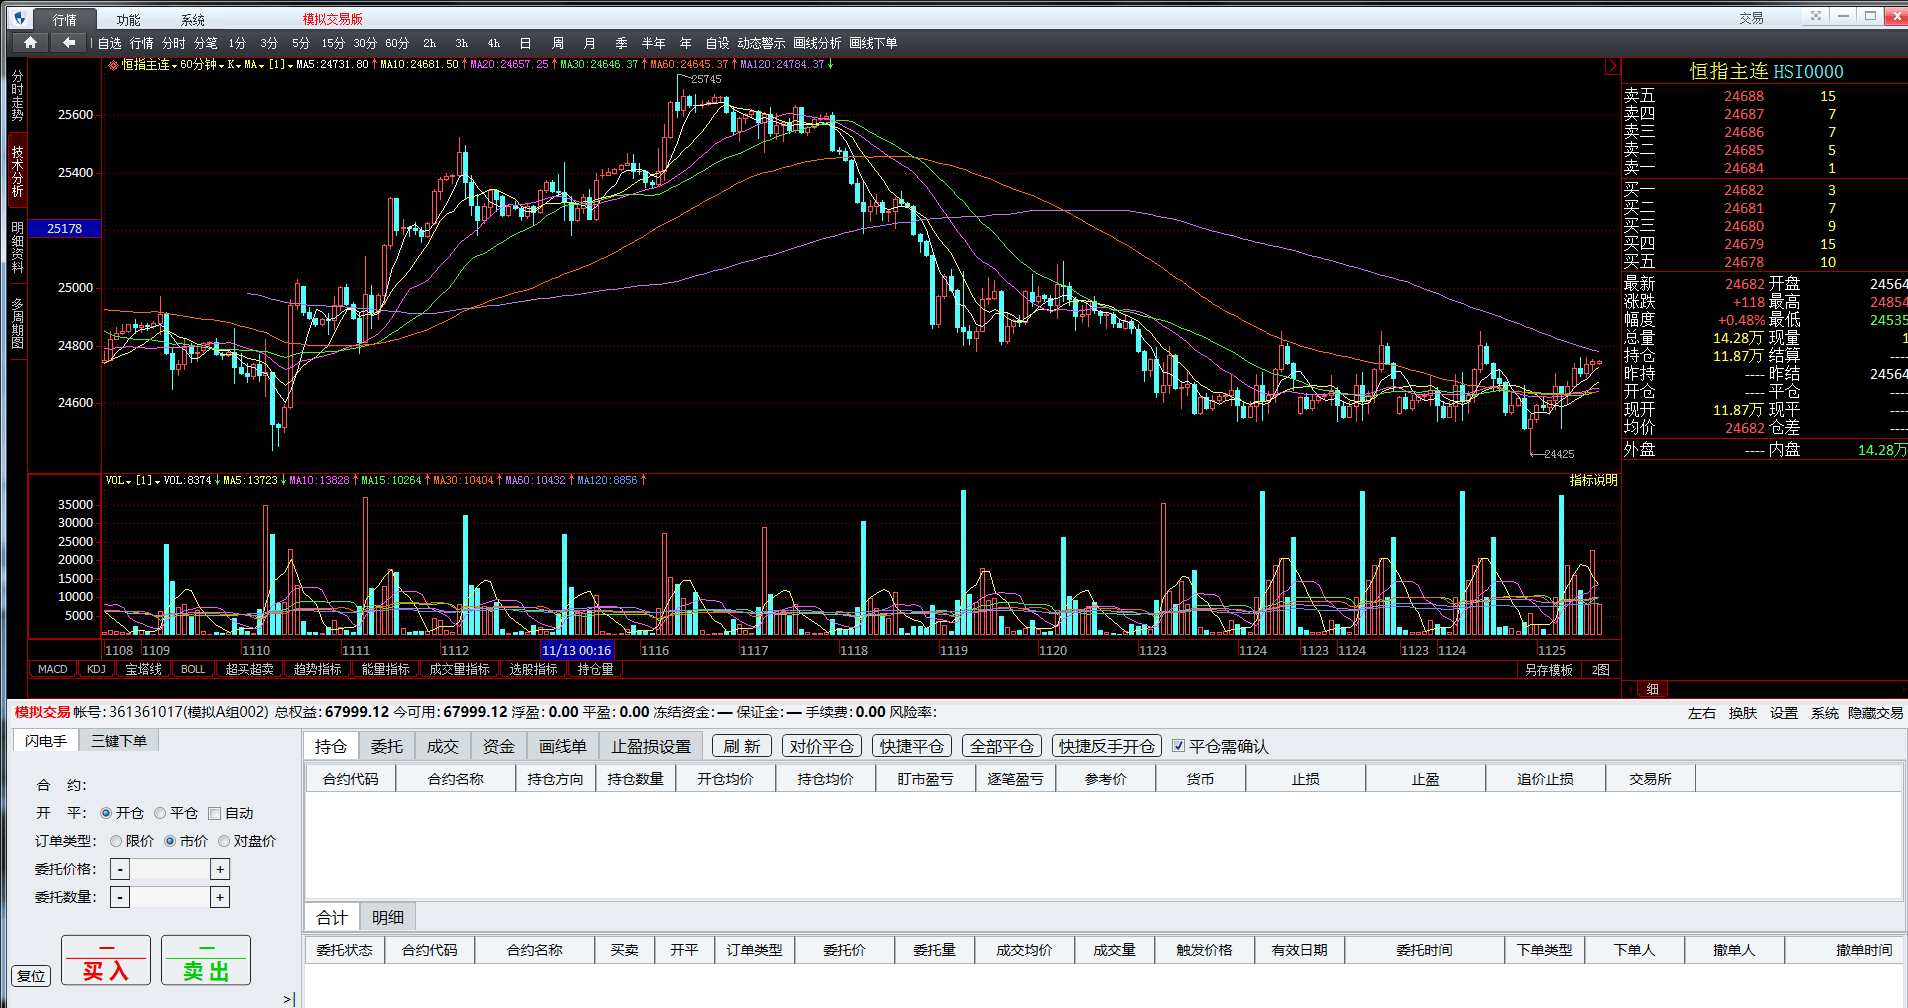Open the 系统 menu in title bar
Screen dimensions: 1908x1008
click(x=193, y=19)
